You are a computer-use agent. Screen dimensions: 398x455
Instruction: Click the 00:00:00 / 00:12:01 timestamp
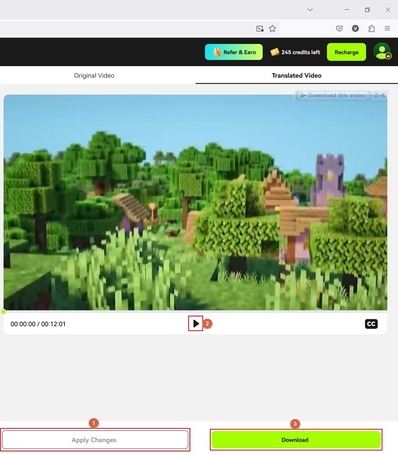coord(38,324)
